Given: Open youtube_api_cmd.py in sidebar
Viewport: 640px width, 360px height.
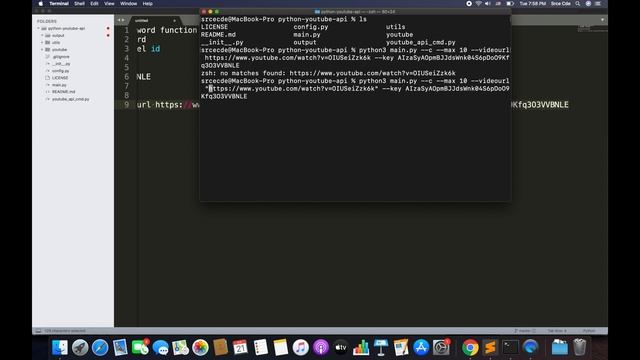Looking at the screenshot, I should tap(71, 99).
